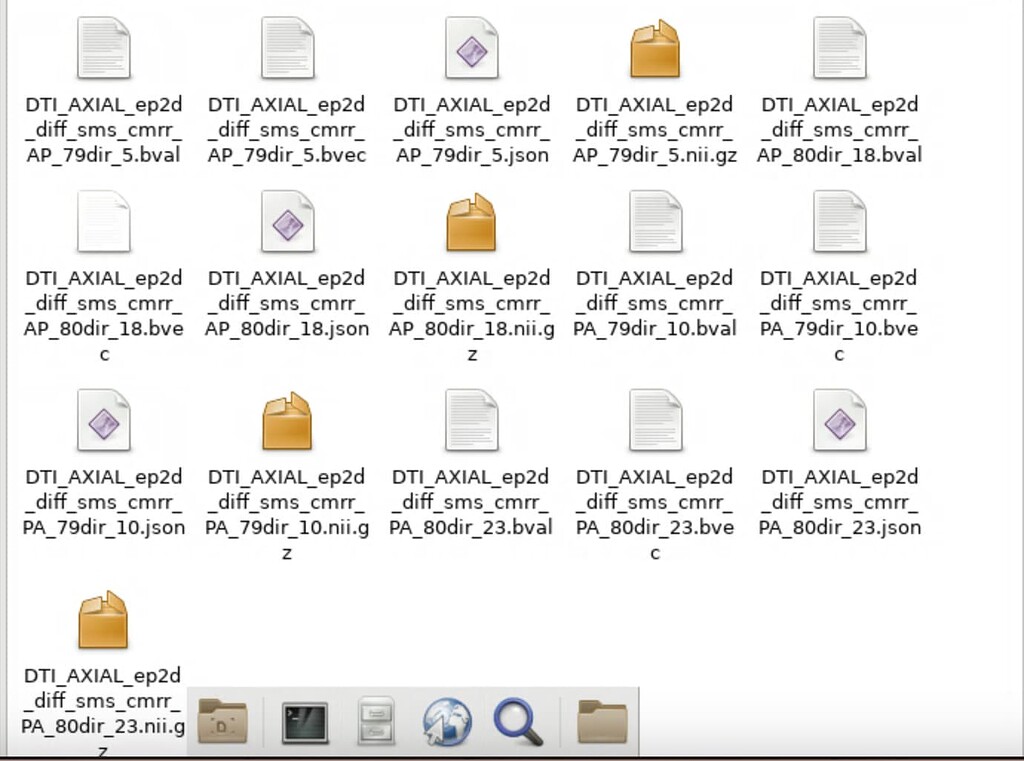The height and width of the screenshot is (761, 1024).
Task: Open the file cabinet icon in the dock
Action: [x=375, y=719]
